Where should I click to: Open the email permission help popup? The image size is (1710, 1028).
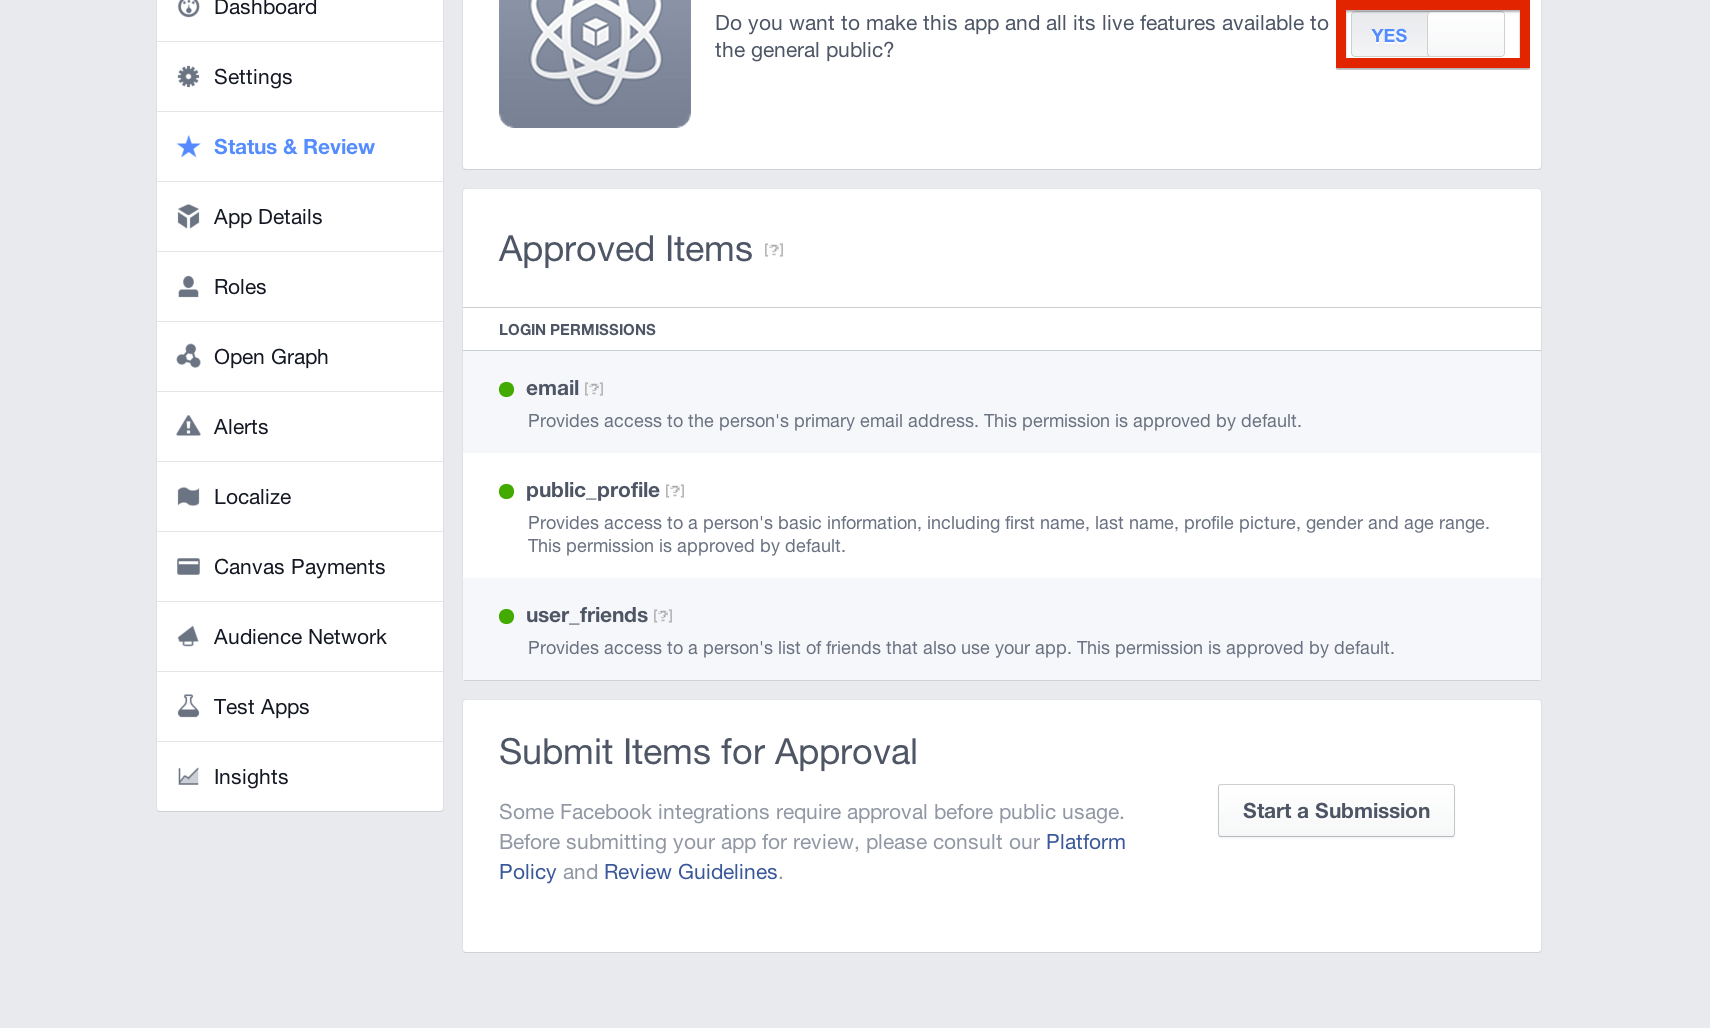click(596, 389)
